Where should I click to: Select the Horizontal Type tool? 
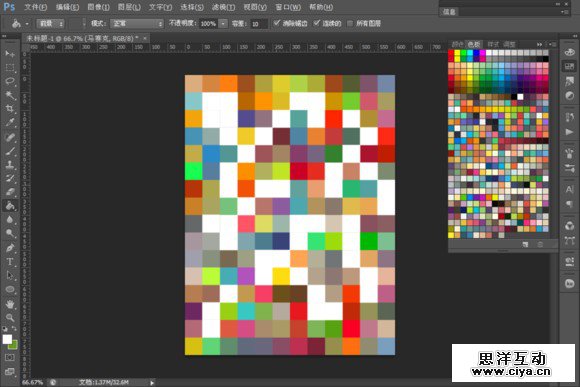click(10, 262)
